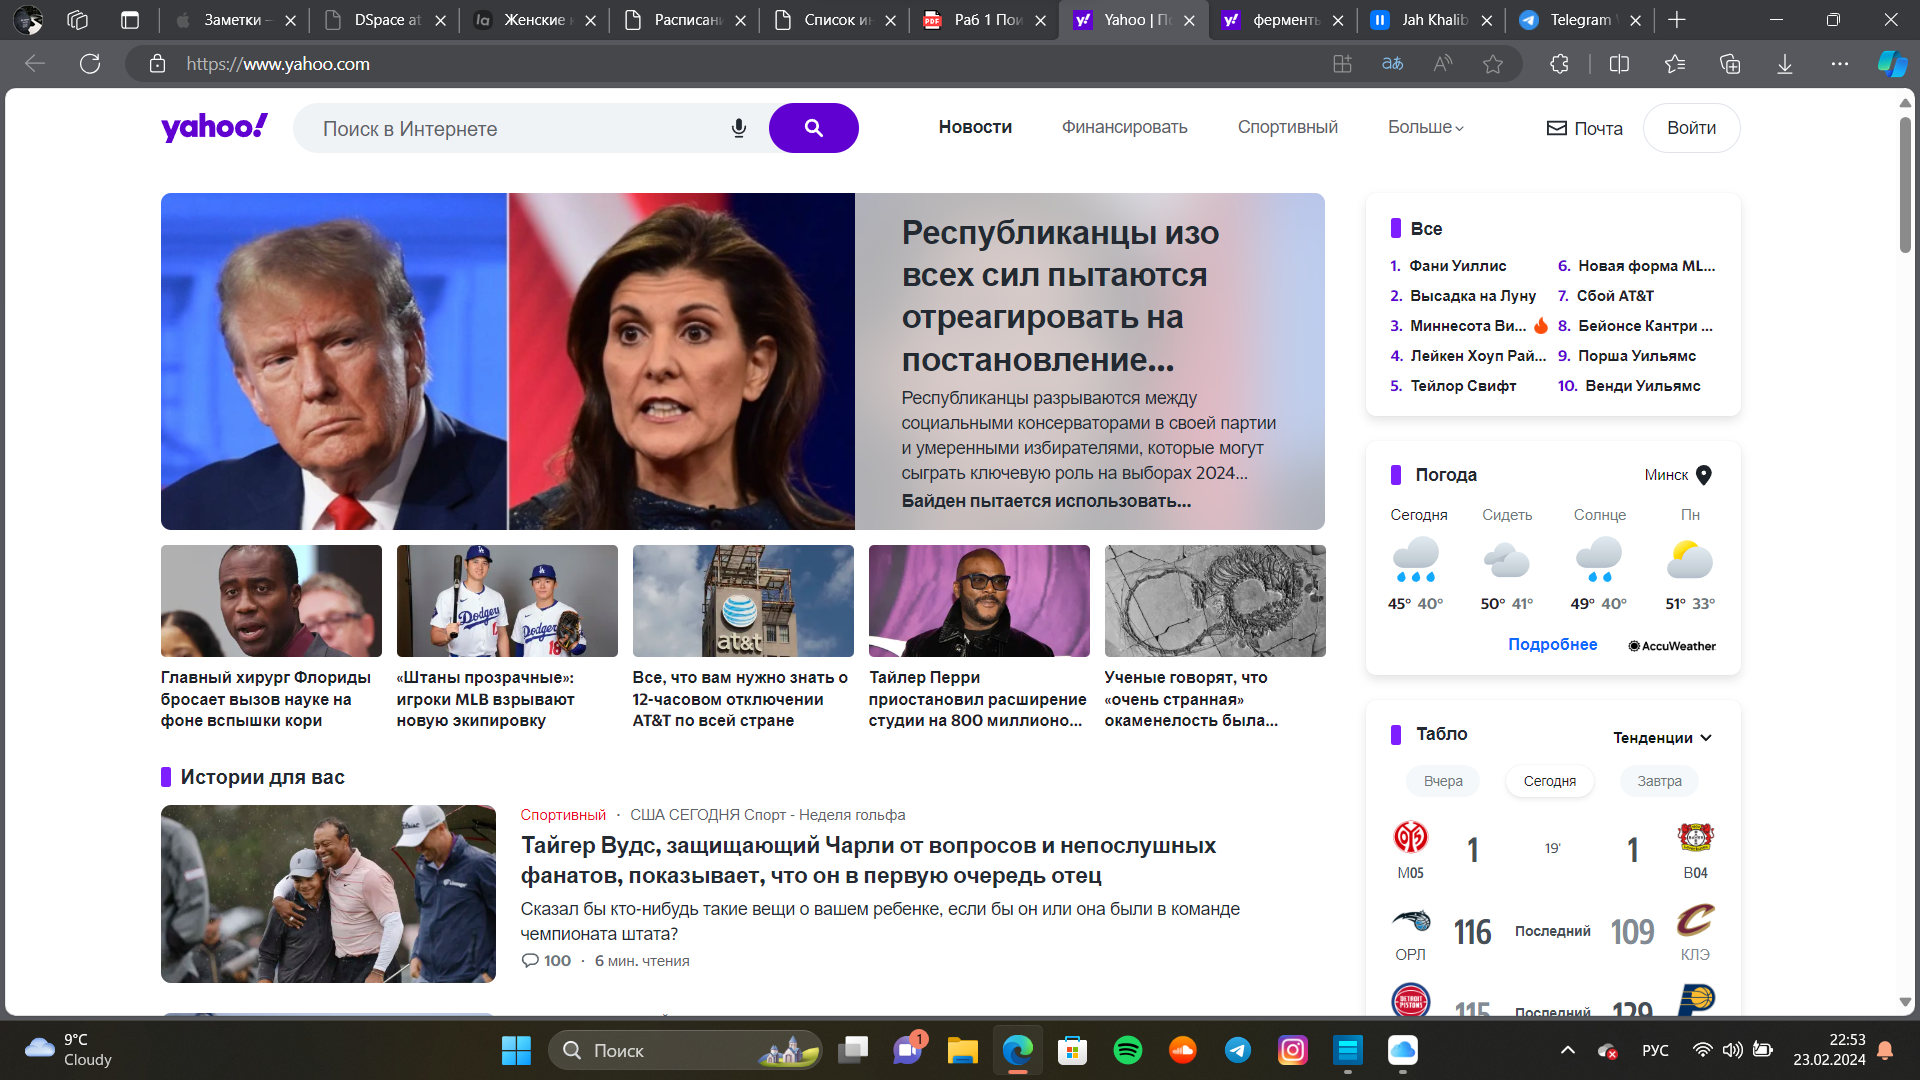Expand Больше navigation dropdown
The height and width of the screenshot is (1080, 1920).
coord(1425,127)
